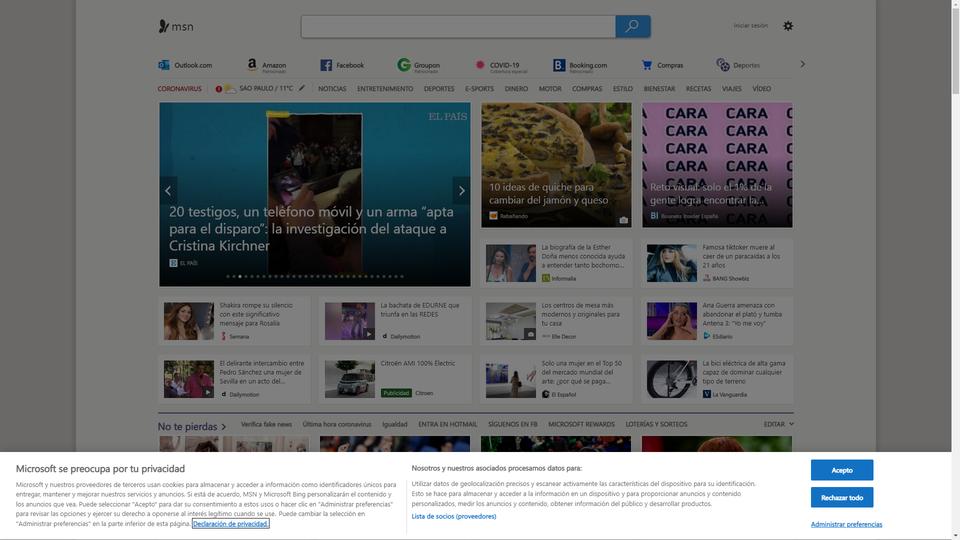
Task: Click the pencil icon to edit location
Action: pyautogui.click(x=302, y=88)
